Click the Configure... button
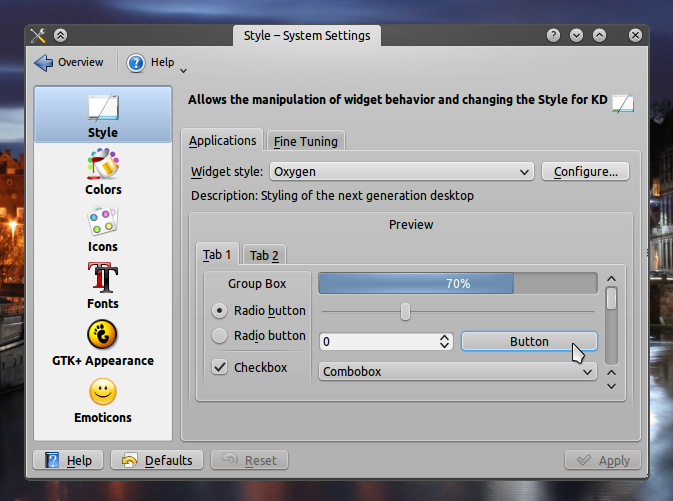 click(x=585, y=172)
